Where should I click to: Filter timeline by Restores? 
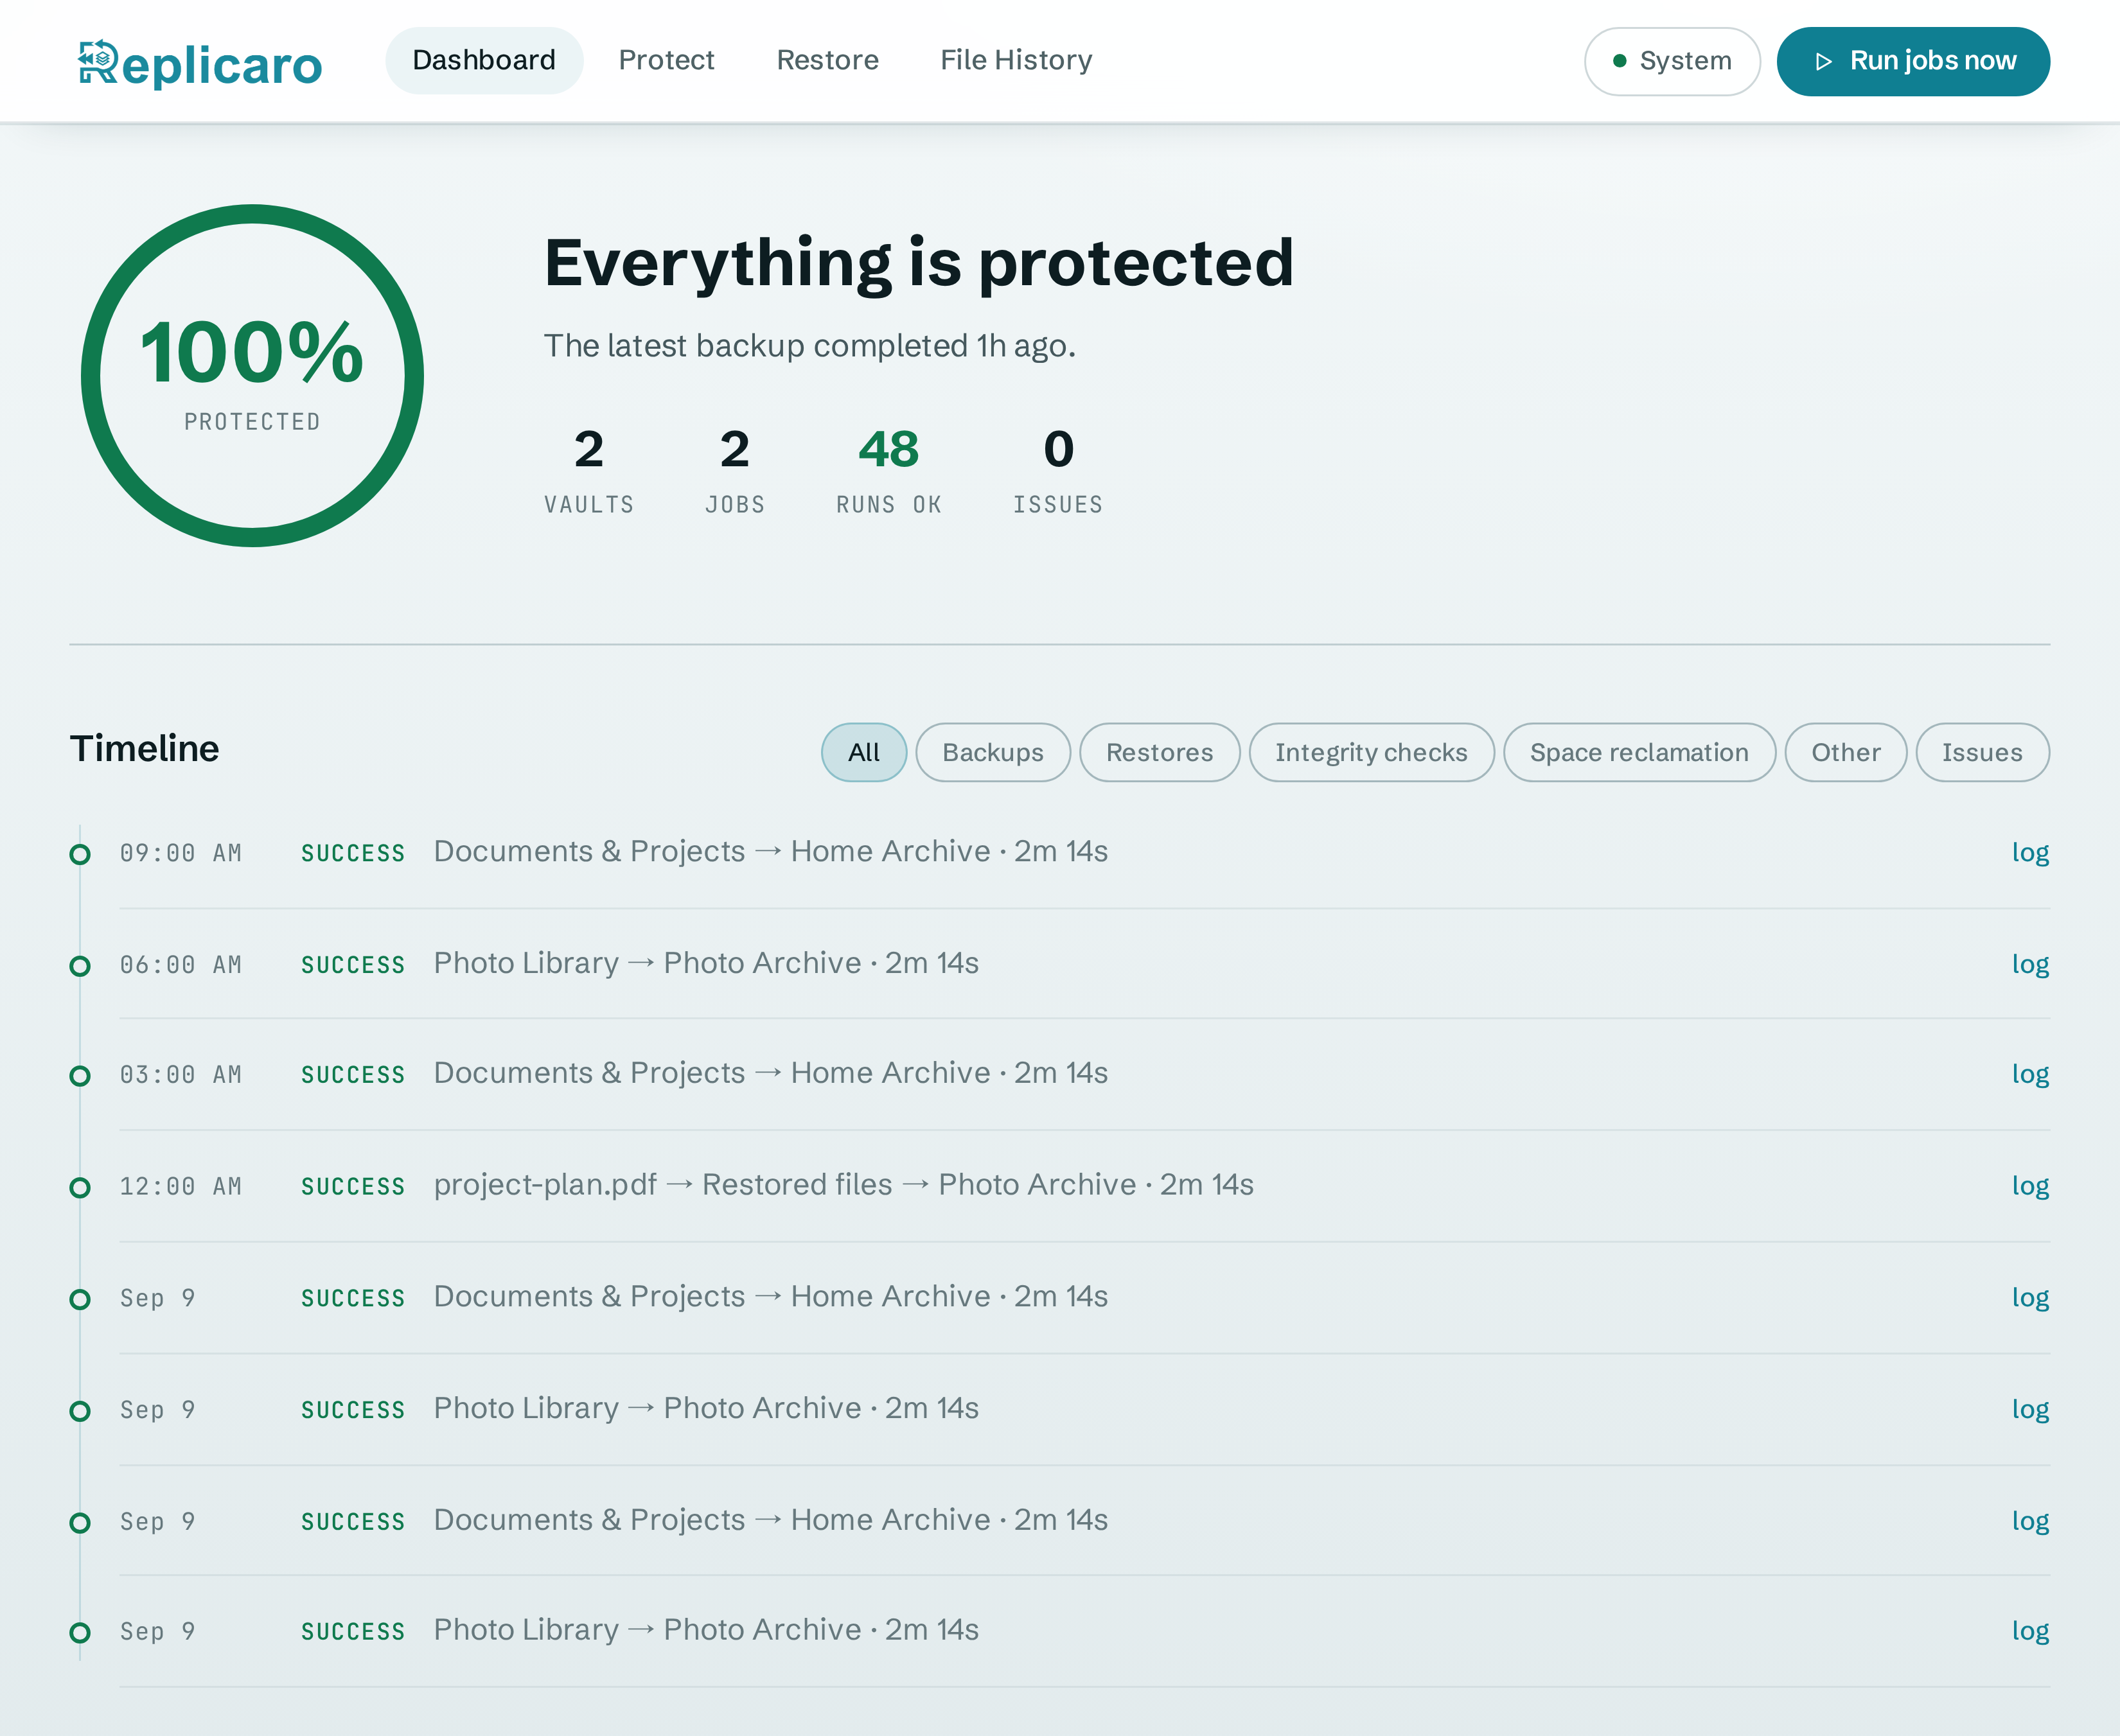coord(1159,752)
